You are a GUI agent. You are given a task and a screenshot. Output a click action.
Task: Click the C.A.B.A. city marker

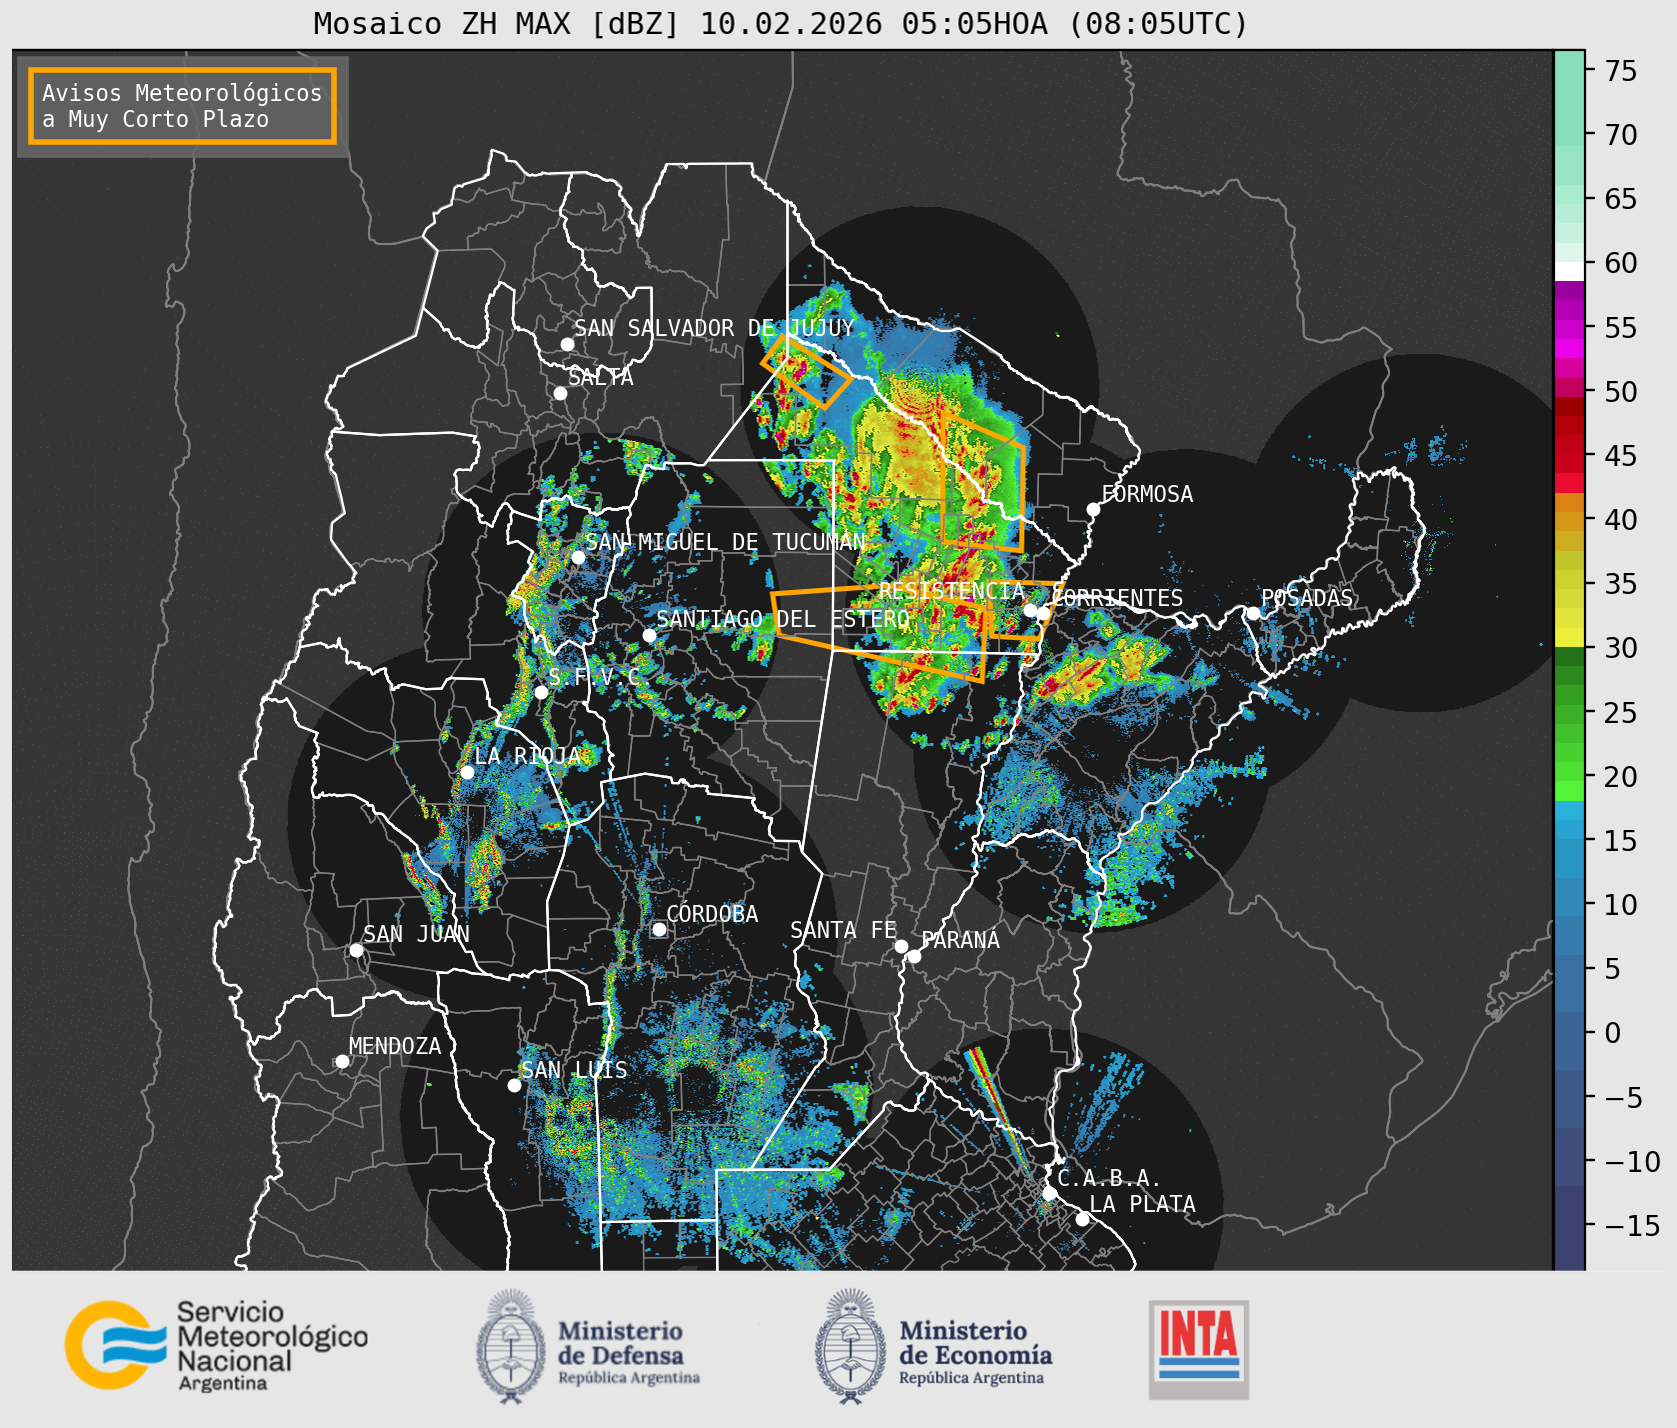coord(1049,1193)
